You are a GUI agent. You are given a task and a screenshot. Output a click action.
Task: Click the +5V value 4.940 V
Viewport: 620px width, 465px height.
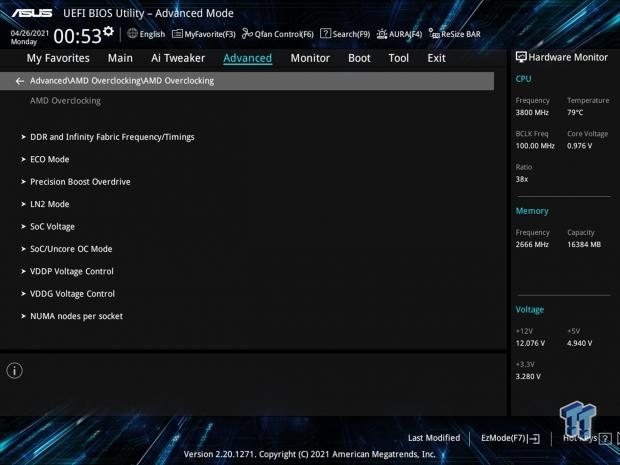coord(580,343)
